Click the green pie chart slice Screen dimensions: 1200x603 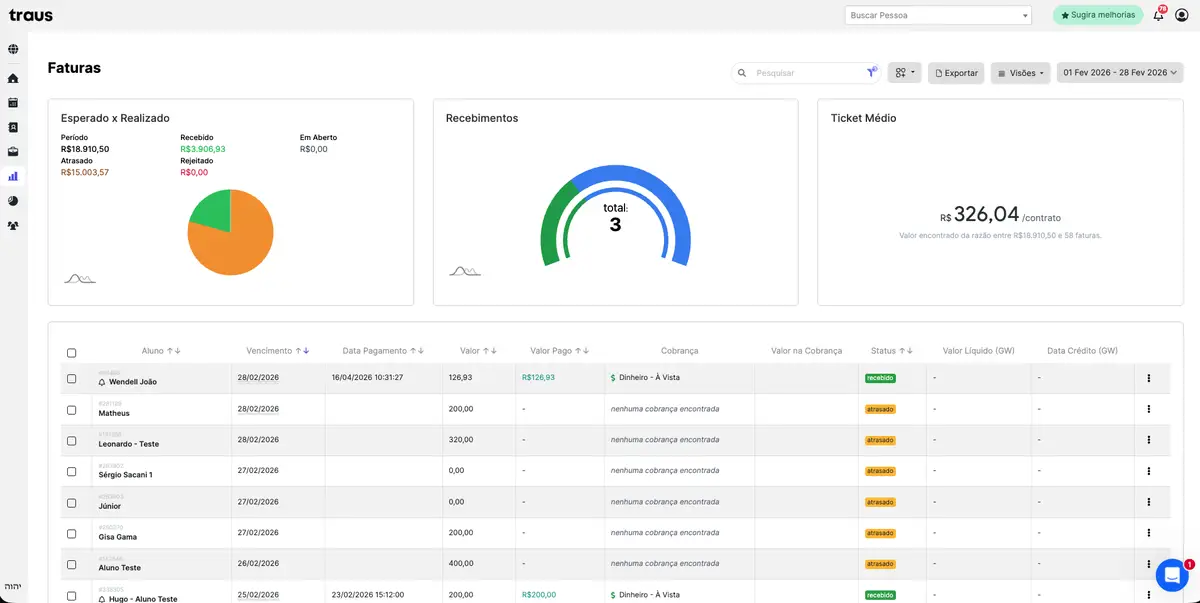[x=213, y=210]
